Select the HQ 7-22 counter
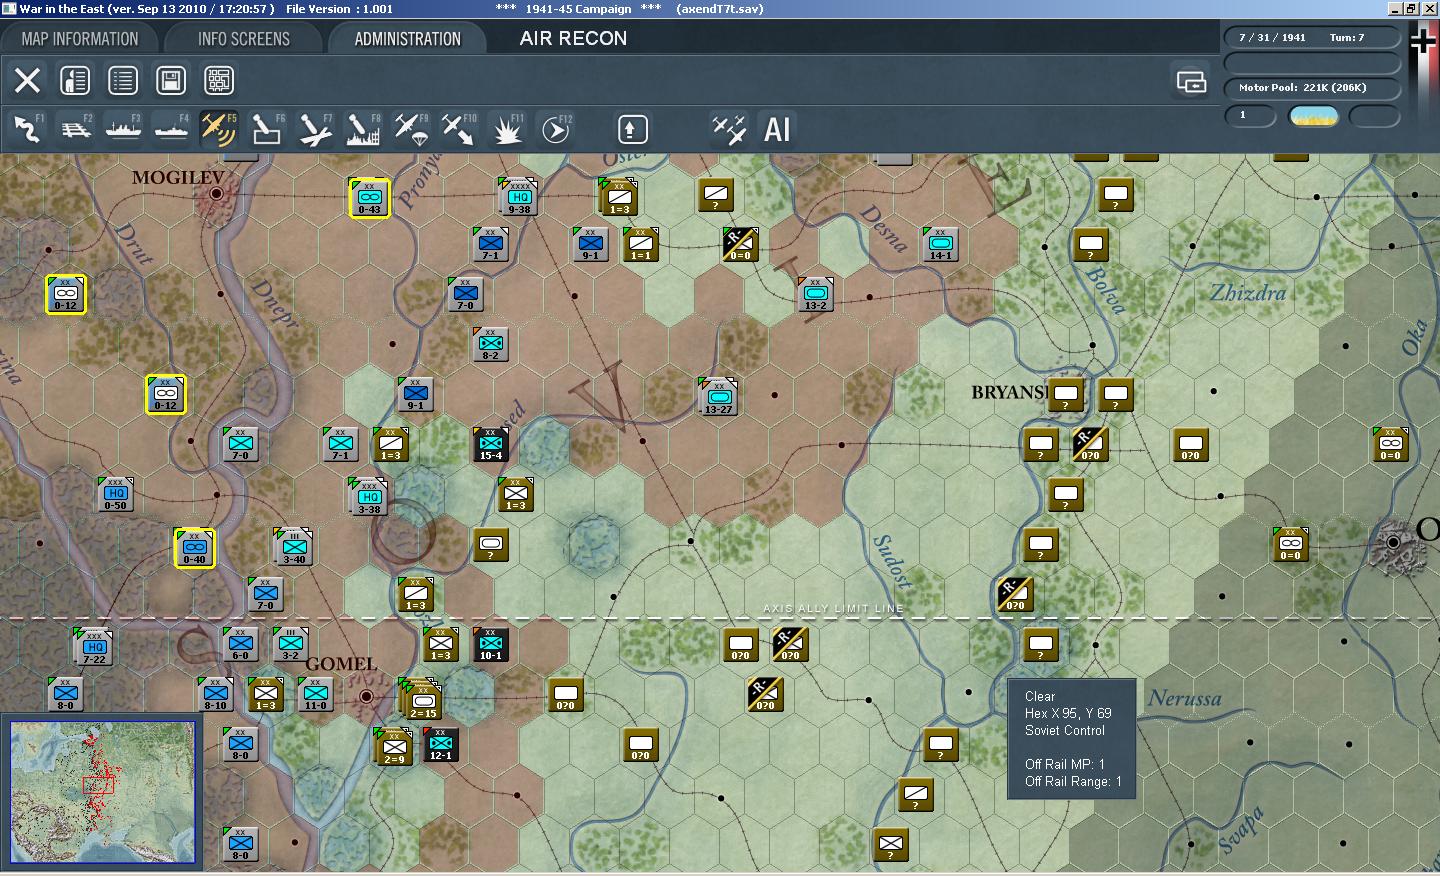1440x876 pixels. (94, 646)
